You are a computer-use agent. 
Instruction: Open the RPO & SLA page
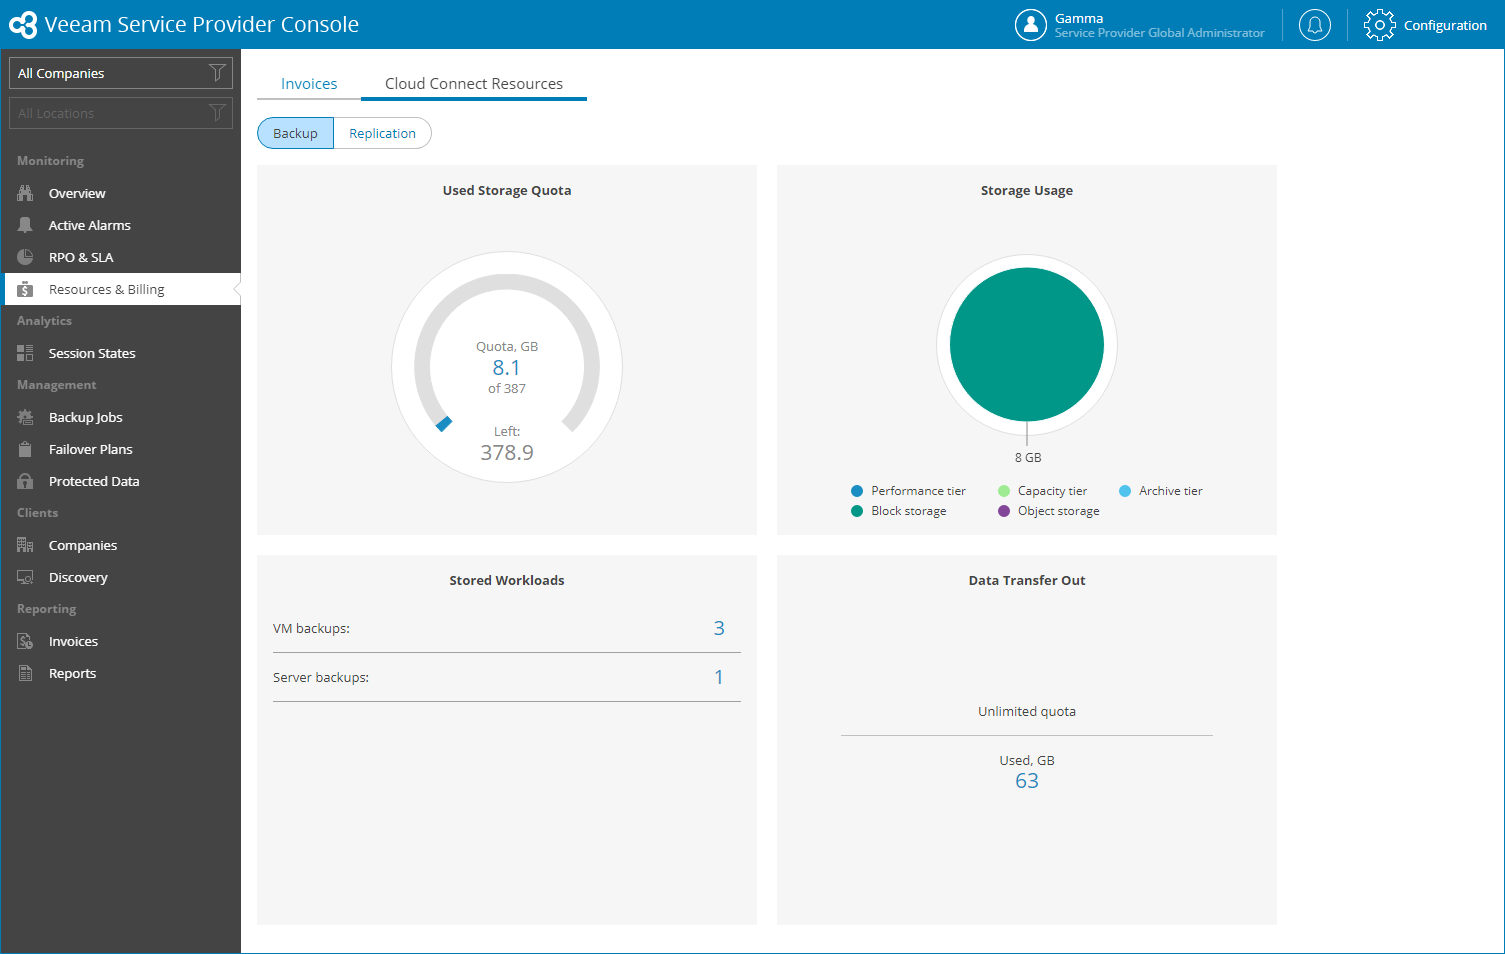[121, 257]
